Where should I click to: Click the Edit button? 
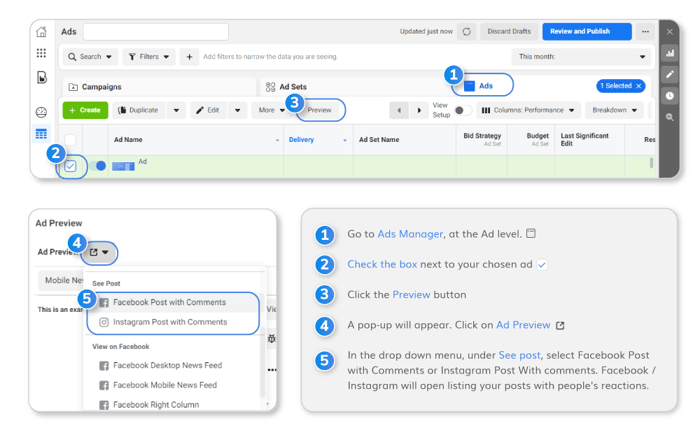click(208, 110)
